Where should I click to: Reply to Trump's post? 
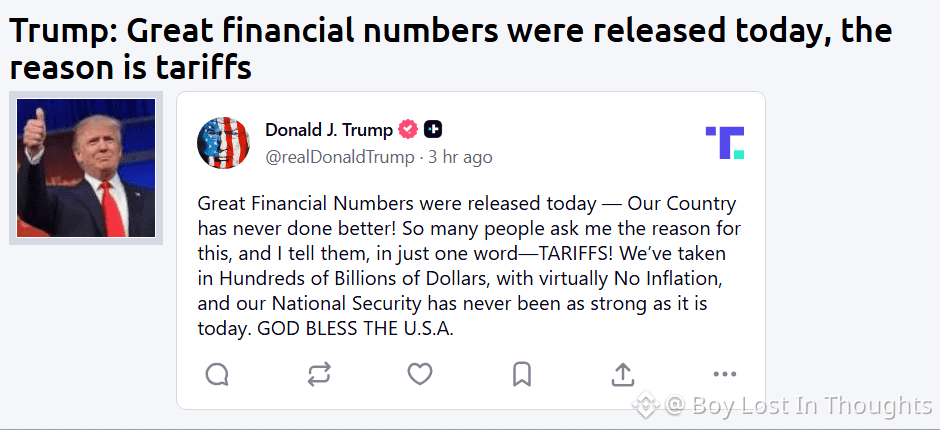tap(217, 375)
